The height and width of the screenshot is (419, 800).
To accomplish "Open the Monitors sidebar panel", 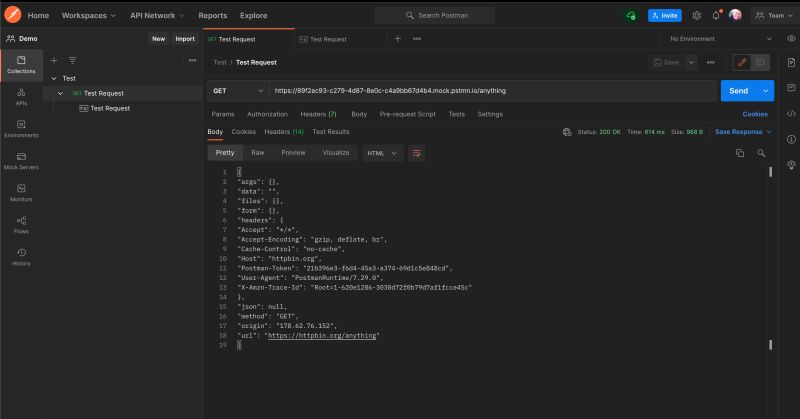I will point(21,193).
